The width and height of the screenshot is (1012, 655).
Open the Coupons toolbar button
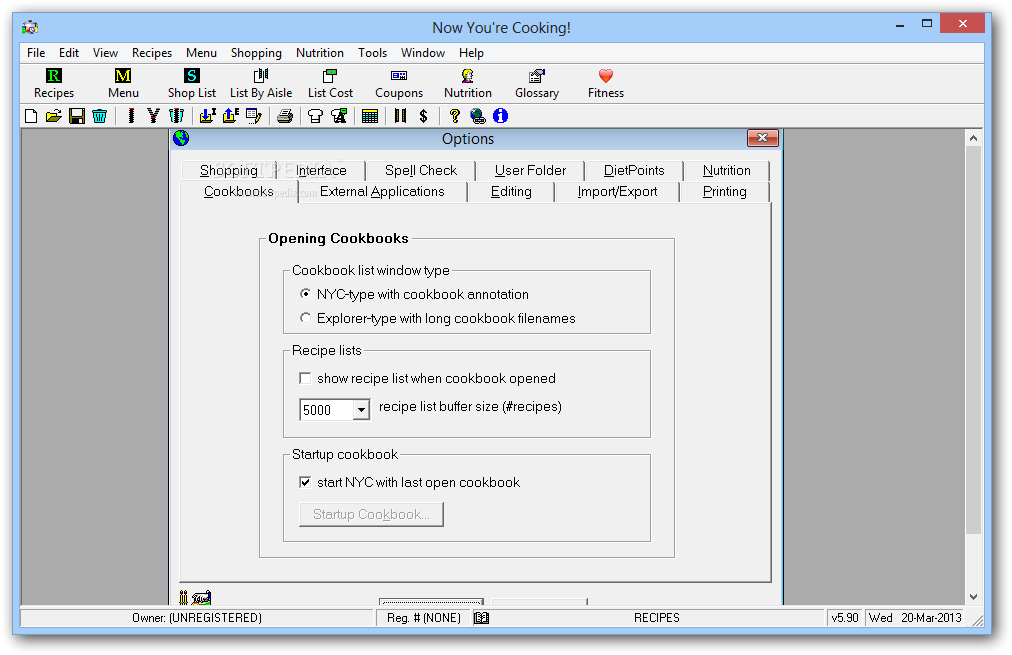399,84
